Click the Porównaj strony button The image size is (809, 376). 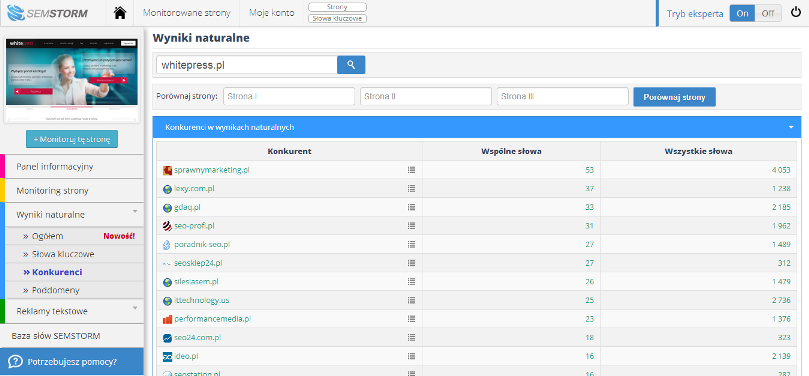(674, 97)
